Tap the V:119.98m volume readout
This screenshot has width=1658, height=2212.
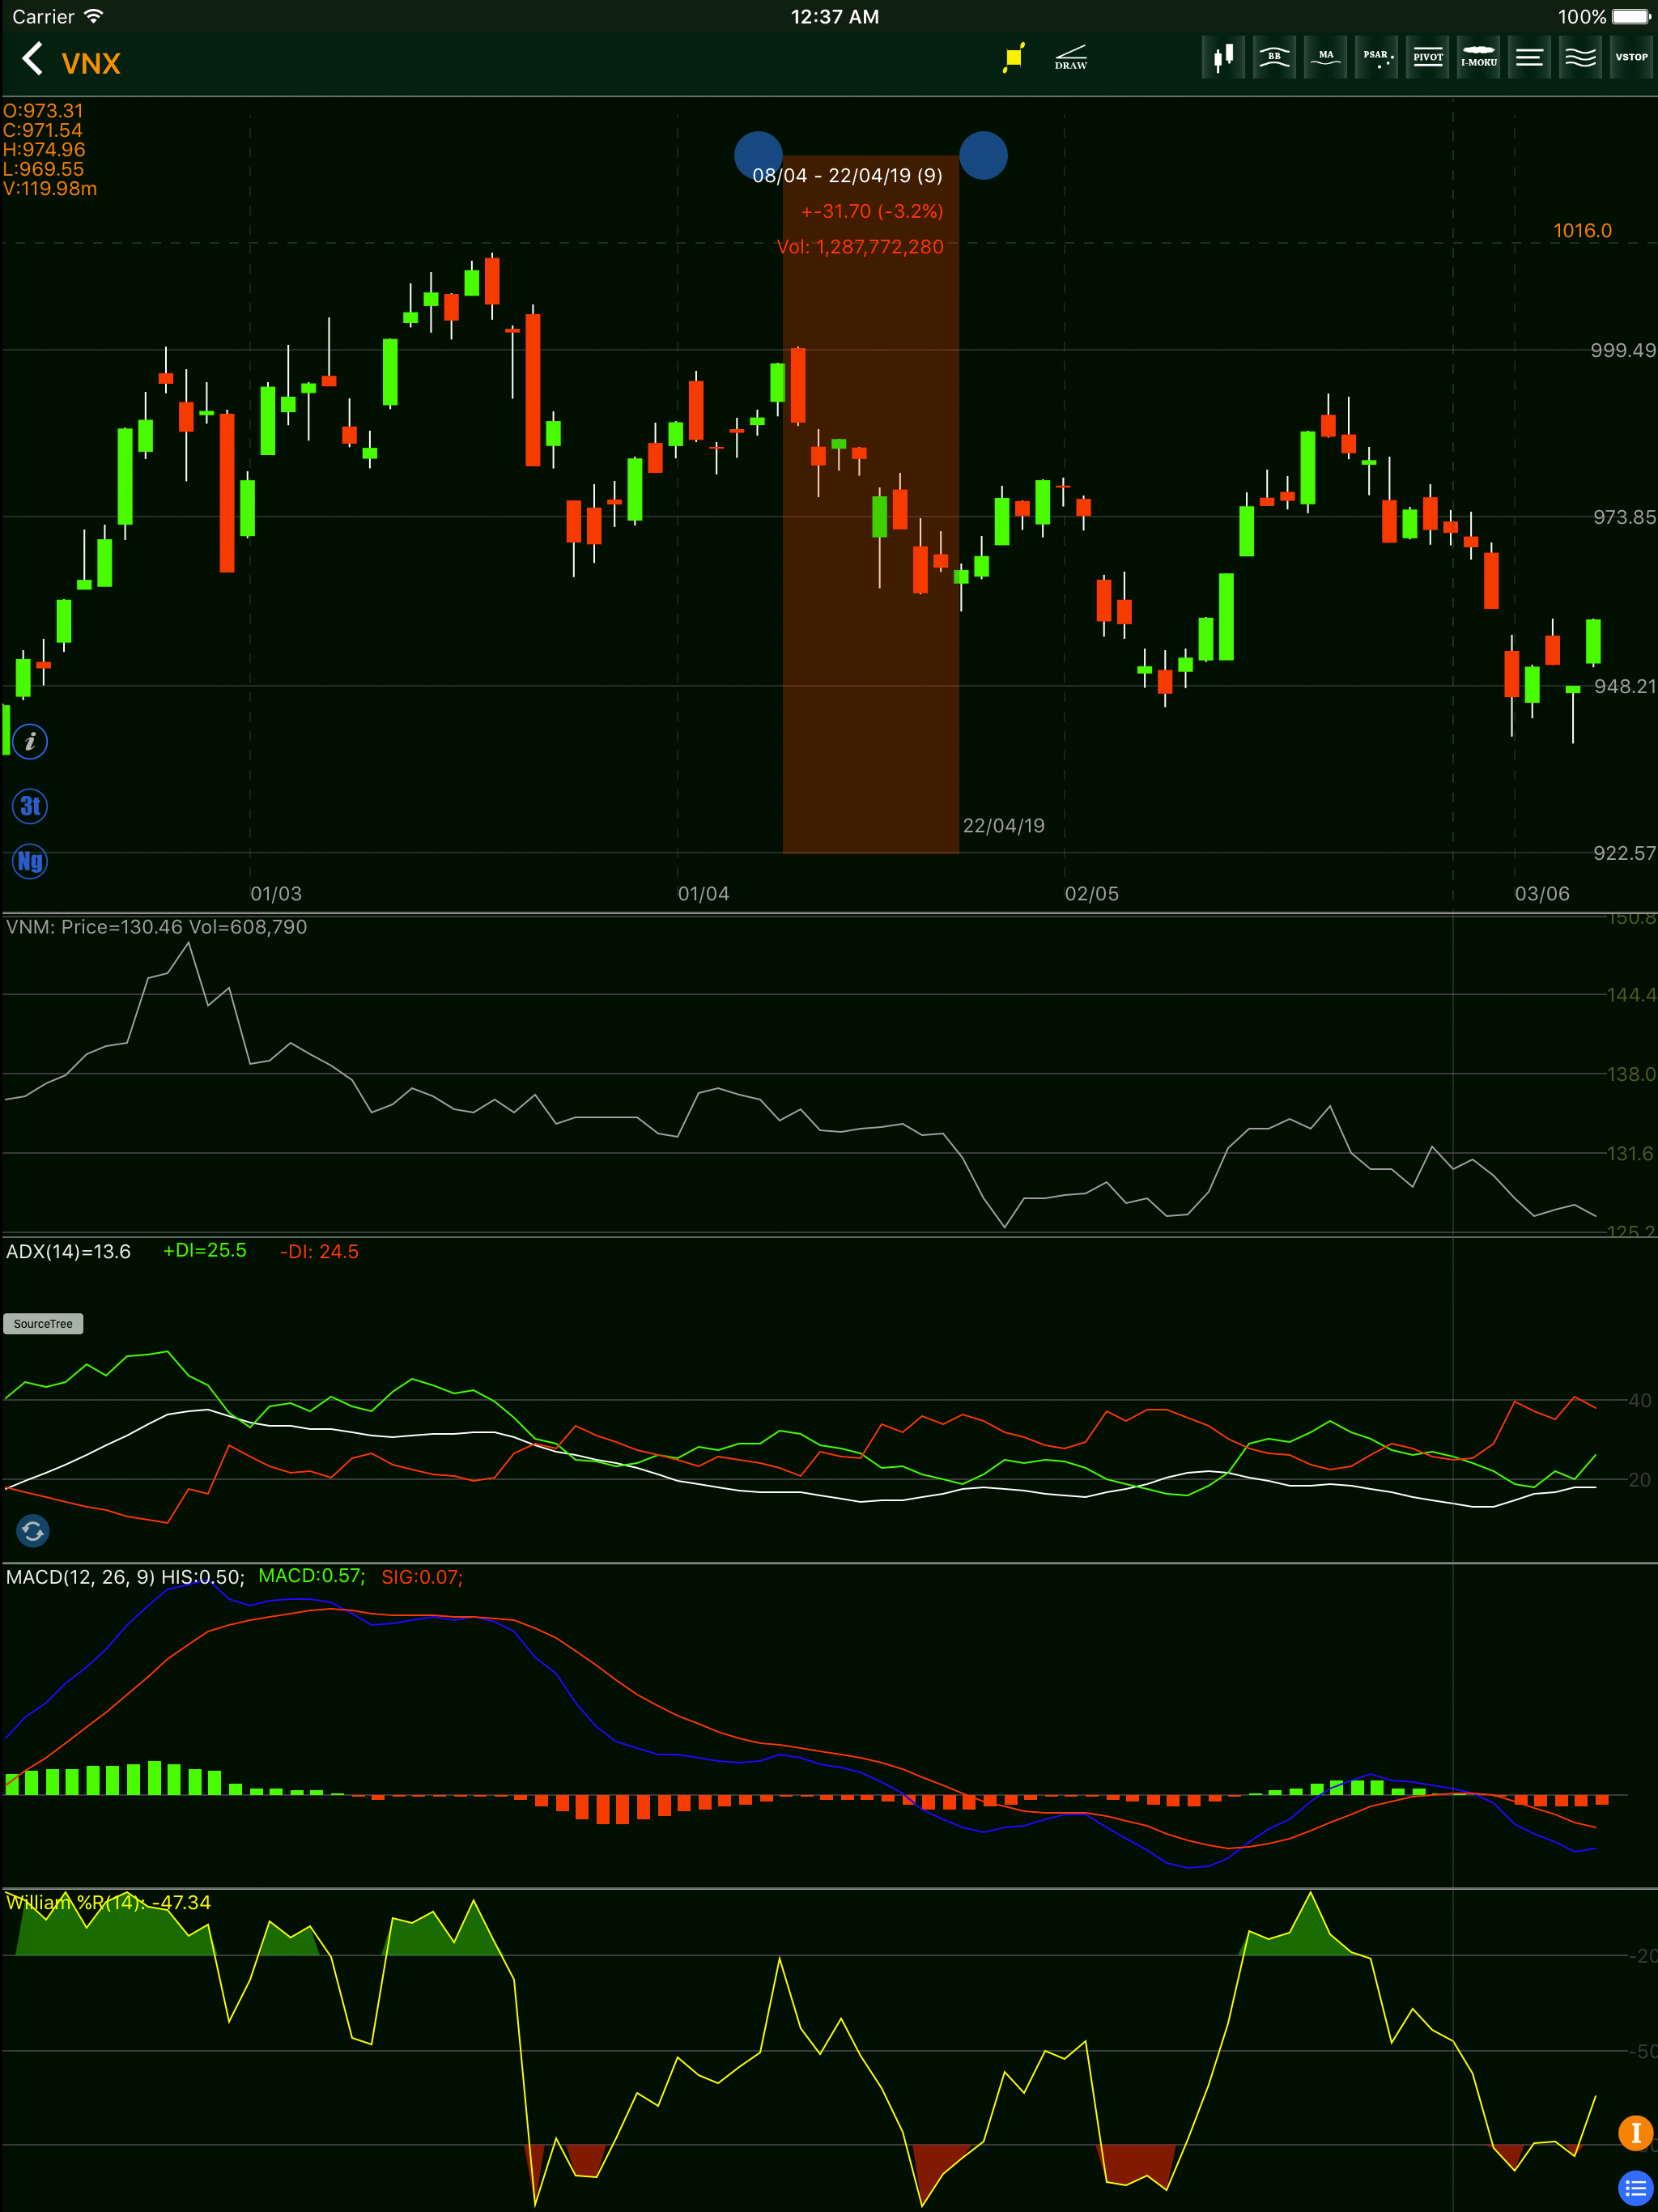tap(50, 188)
